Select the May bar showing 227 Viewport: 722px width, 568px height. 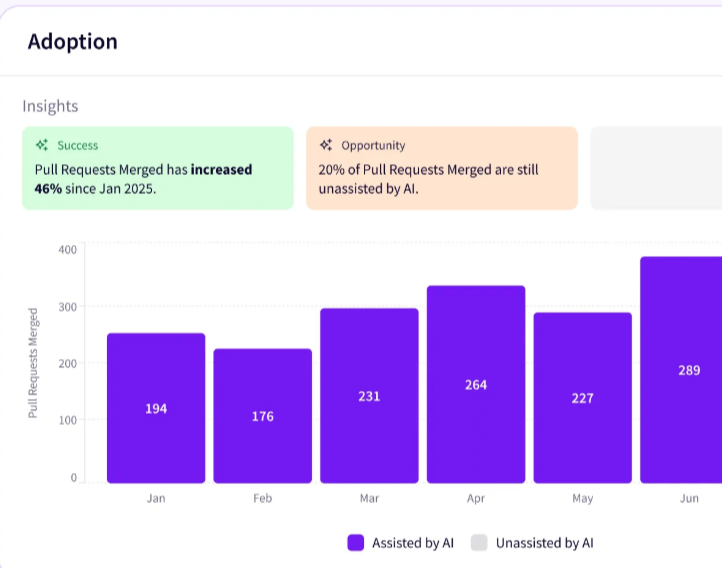(582, 398)
